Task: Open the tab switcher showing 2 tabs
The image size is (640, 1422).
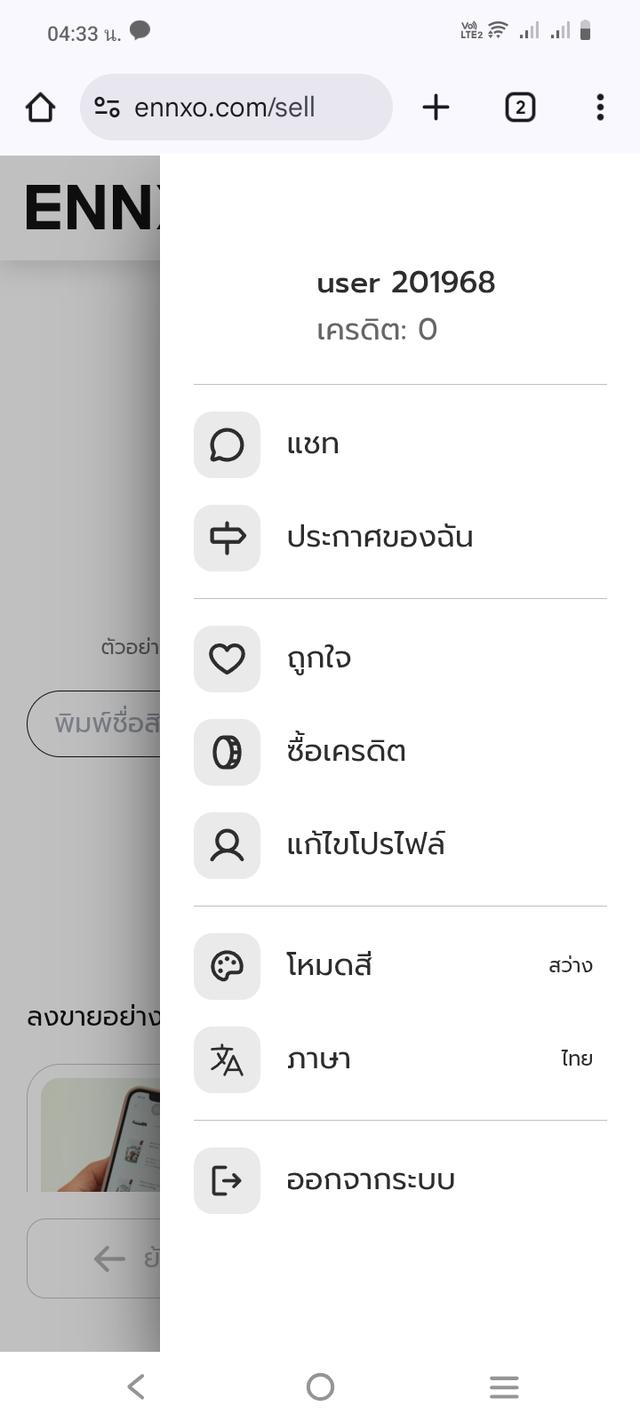Action: tap(520, 107)
